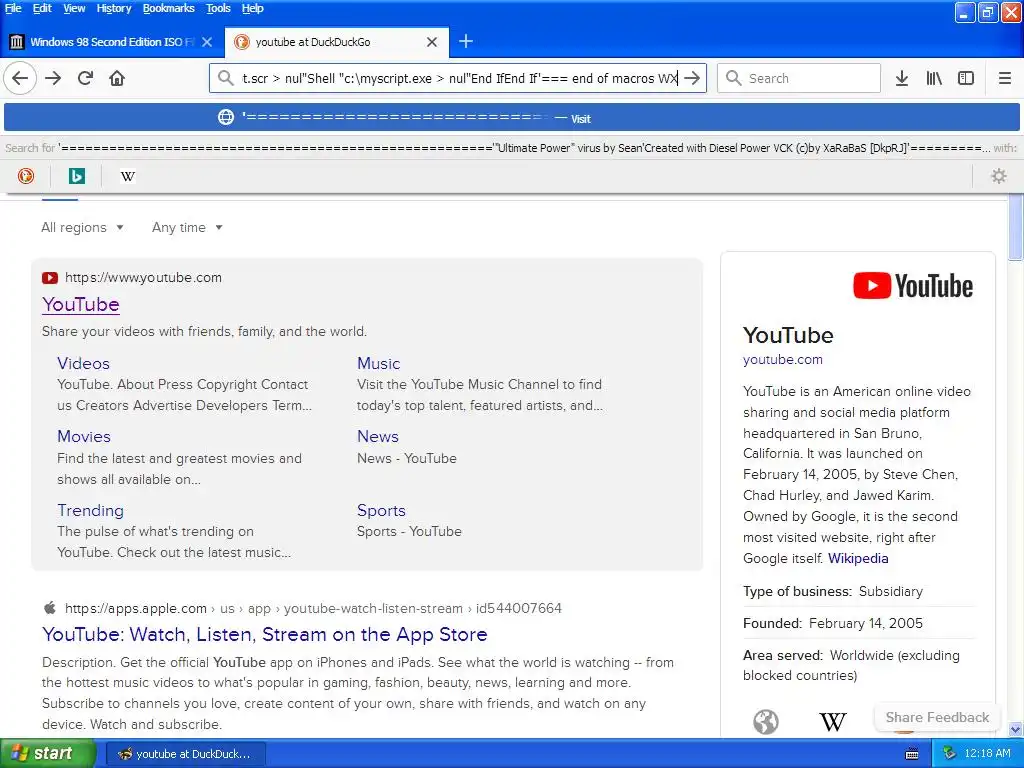Open the View menu
The height and width of the screenshot is (768, 1024).
[74, 8]
